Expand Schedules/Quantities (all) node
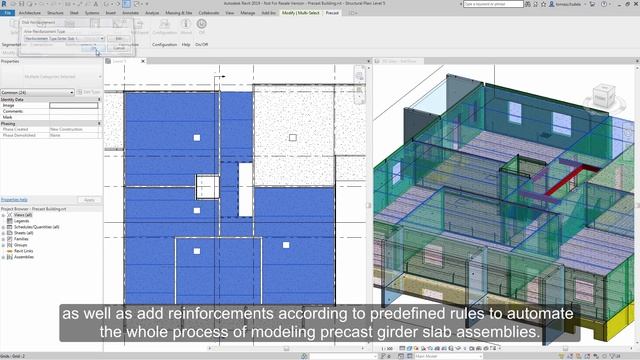640x360 pixels. point(3,227)
